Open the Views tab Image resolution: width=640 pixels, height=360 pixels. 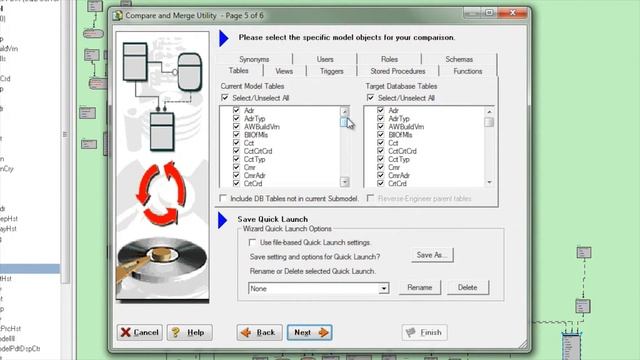(x=284, y=71)
